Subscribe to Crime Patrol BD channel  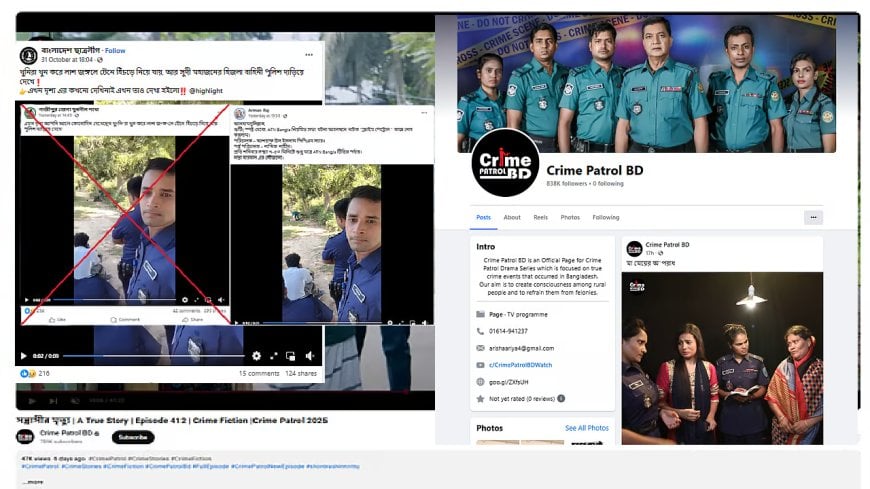[x=133, y=437]
